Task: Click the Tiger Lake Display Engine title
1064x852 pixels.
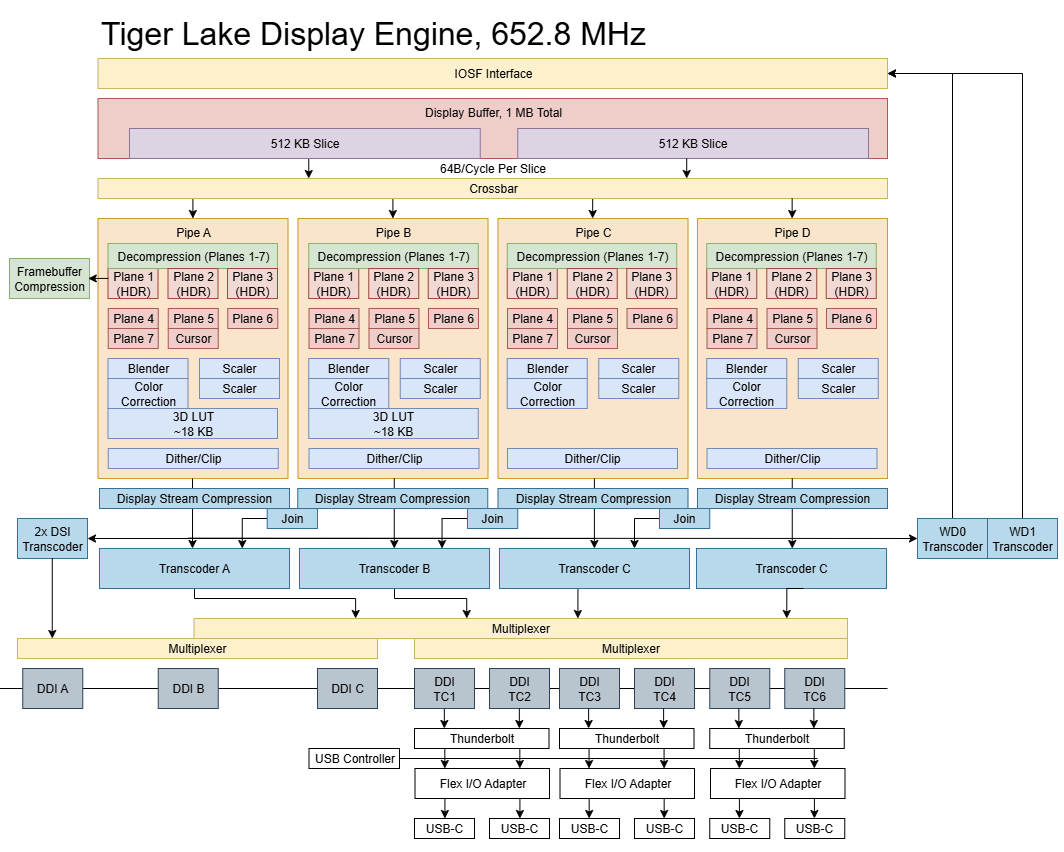Action: 373,34
